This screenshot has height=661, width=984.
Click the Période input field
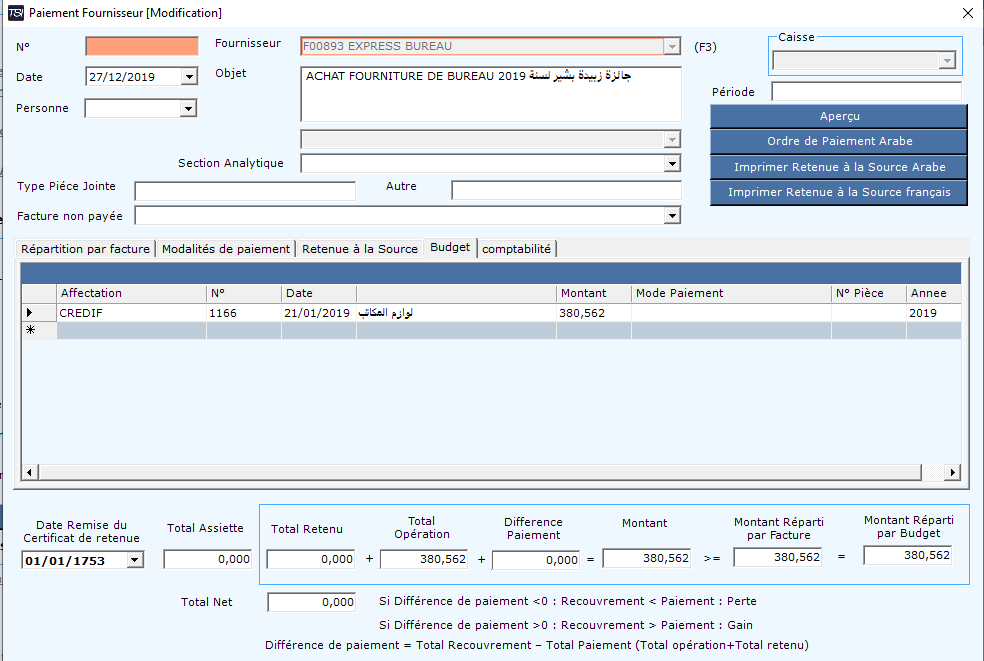point(866,92)
